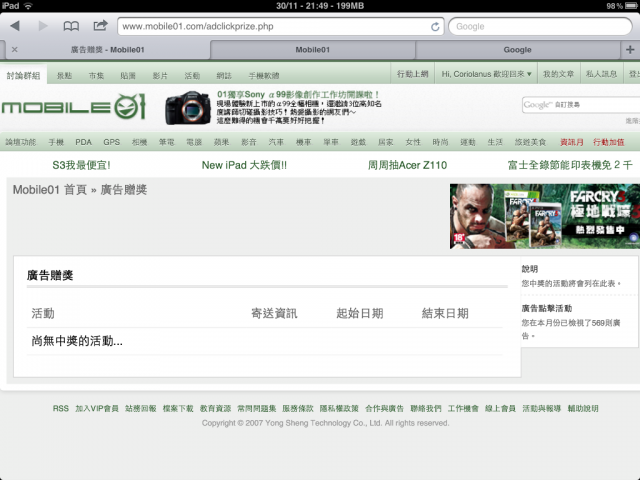
Task: Open the 相機 forum category
Action: tap(139, 142)
